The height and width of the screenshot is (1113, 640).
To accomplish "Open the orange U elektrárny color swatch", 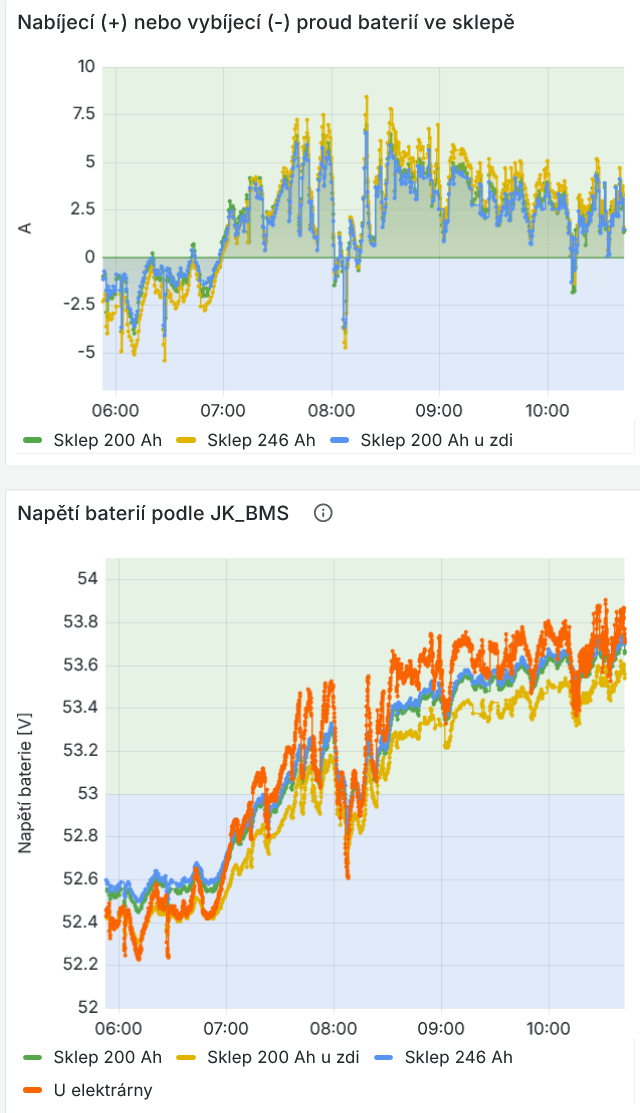I will click(x=32, y=1089).
